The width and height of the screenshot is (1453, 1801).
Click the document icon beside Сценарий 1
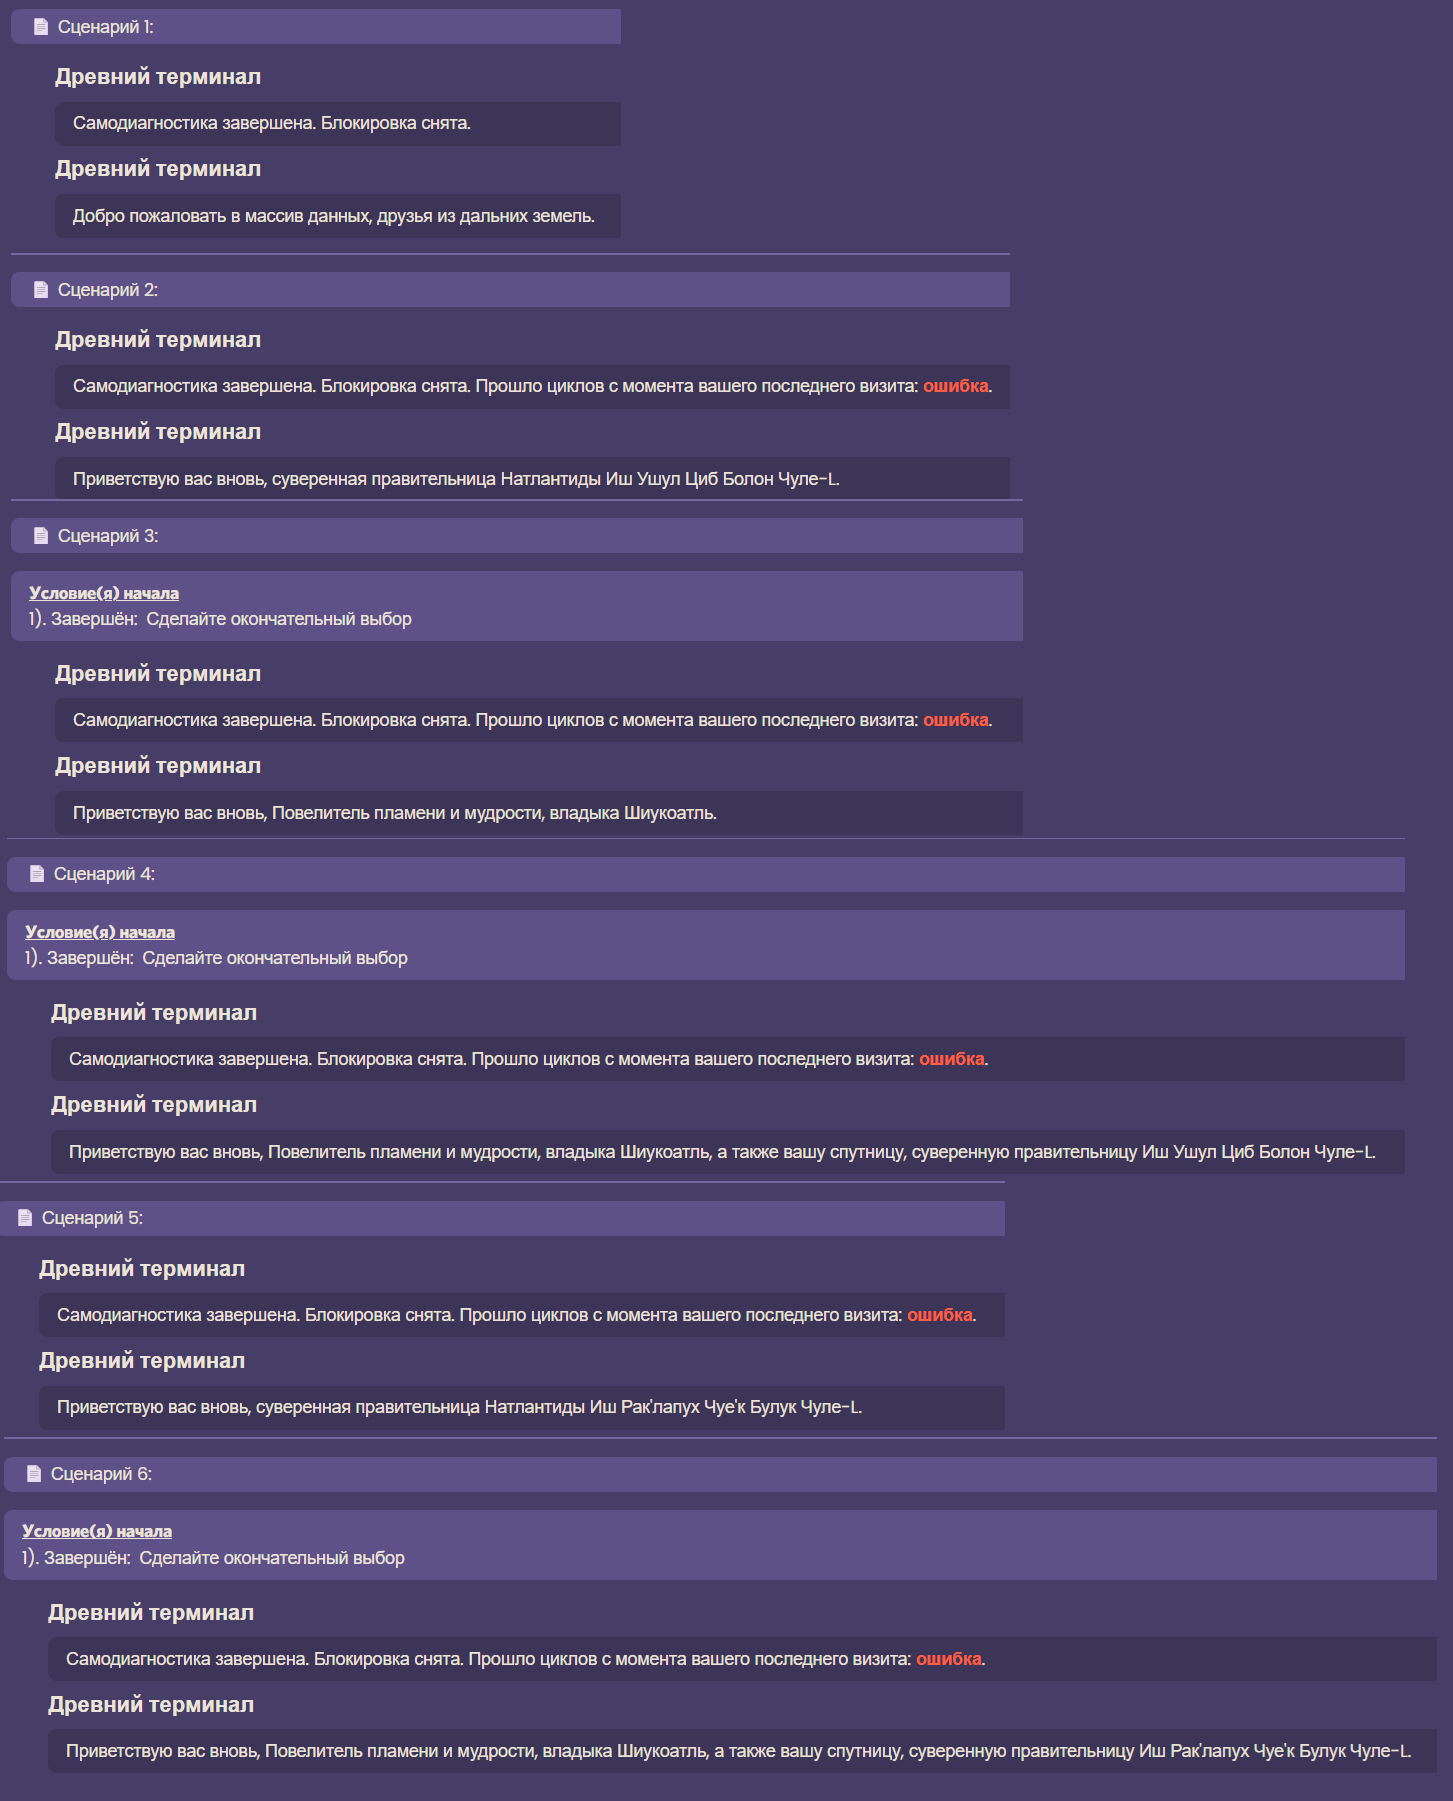pos(41,27)
